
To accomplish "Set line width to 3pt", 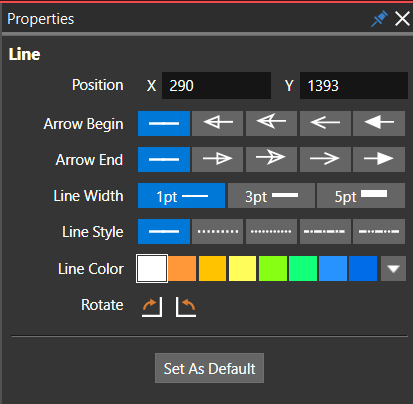I will [x=271, y=195].
